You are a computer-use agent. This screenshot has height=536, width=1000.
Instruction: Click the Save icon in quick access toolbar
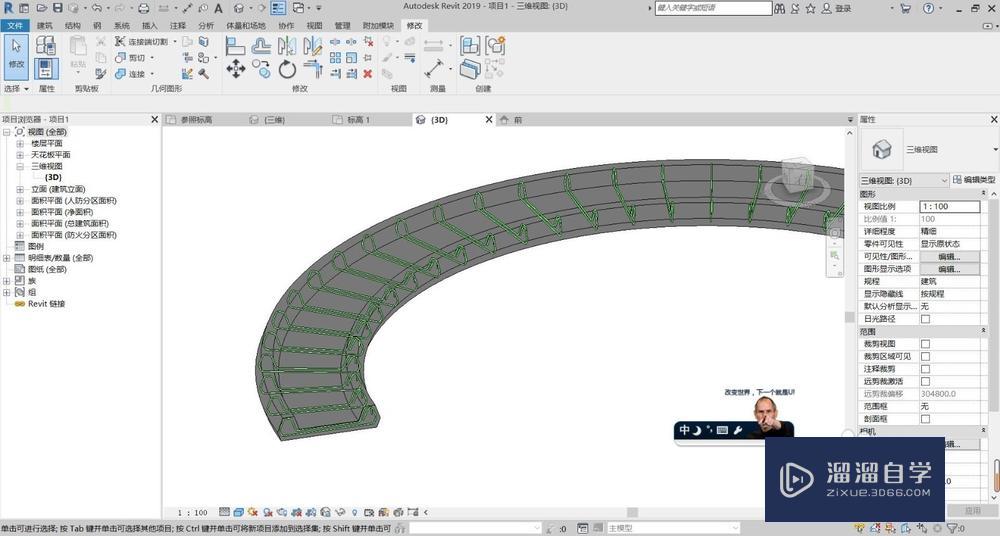click(57, 8)
